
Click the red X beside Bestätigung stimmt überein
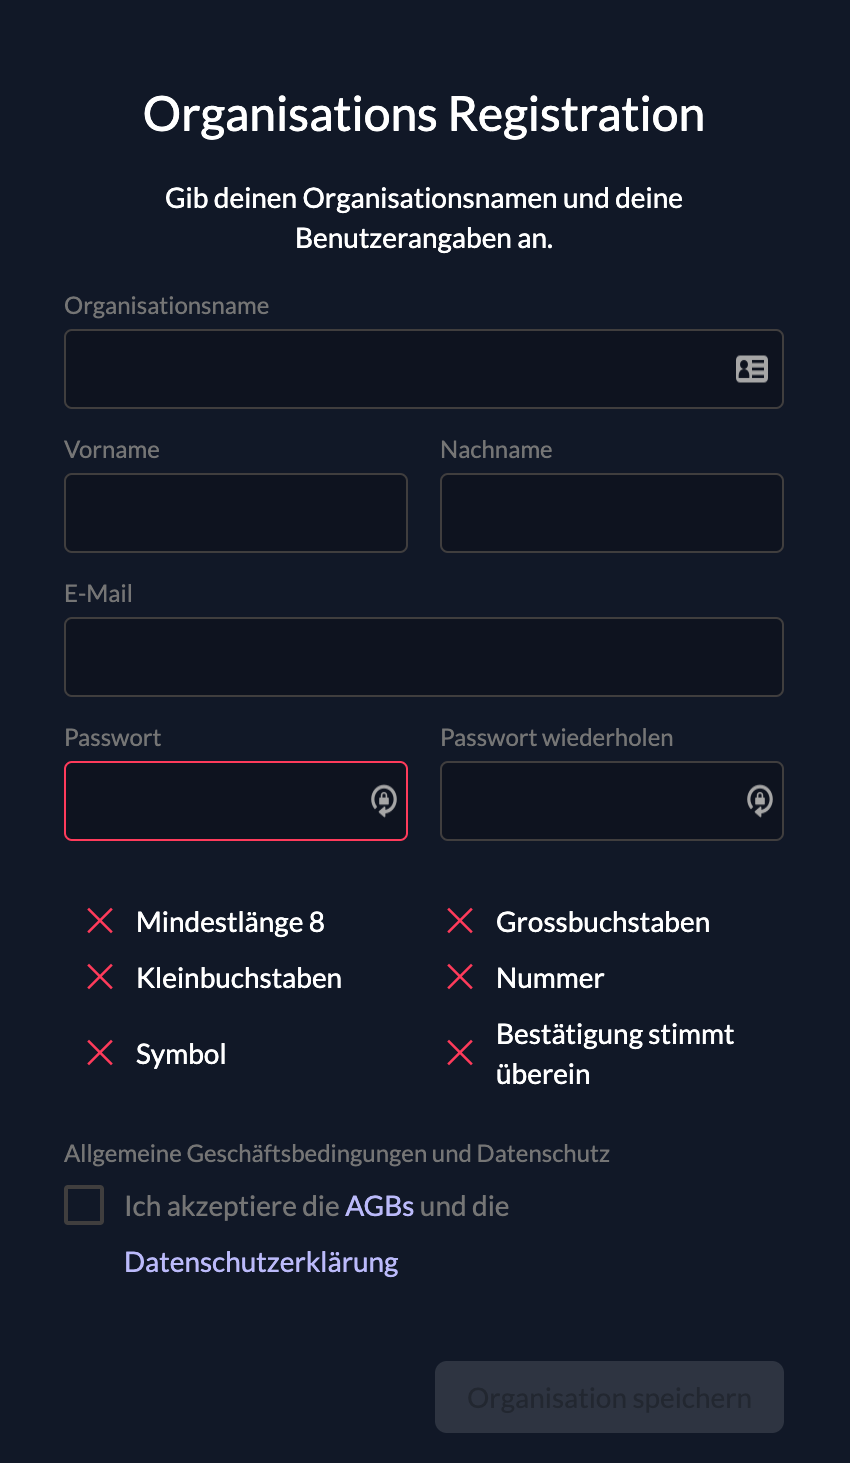[x=460, y=1053]
